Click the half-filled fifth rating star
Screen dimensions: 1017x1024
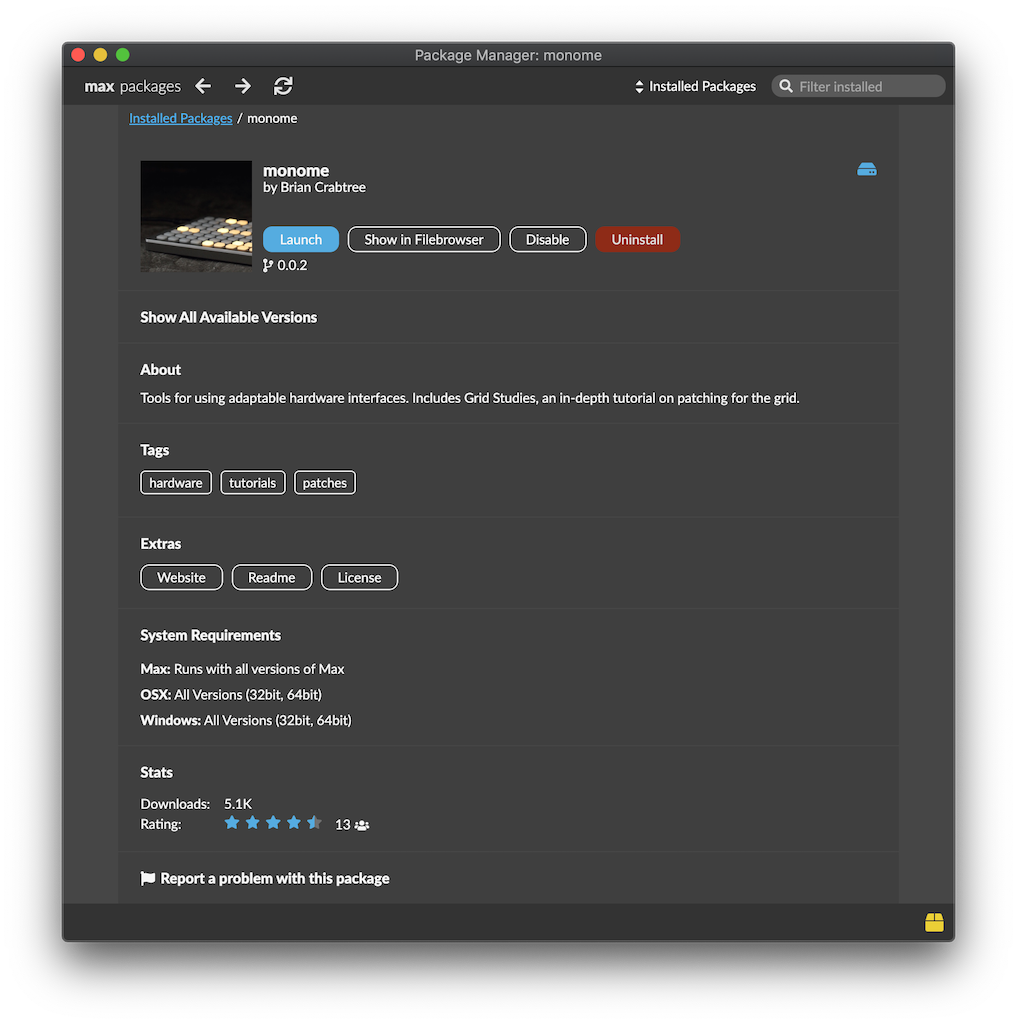click(314, 823)
